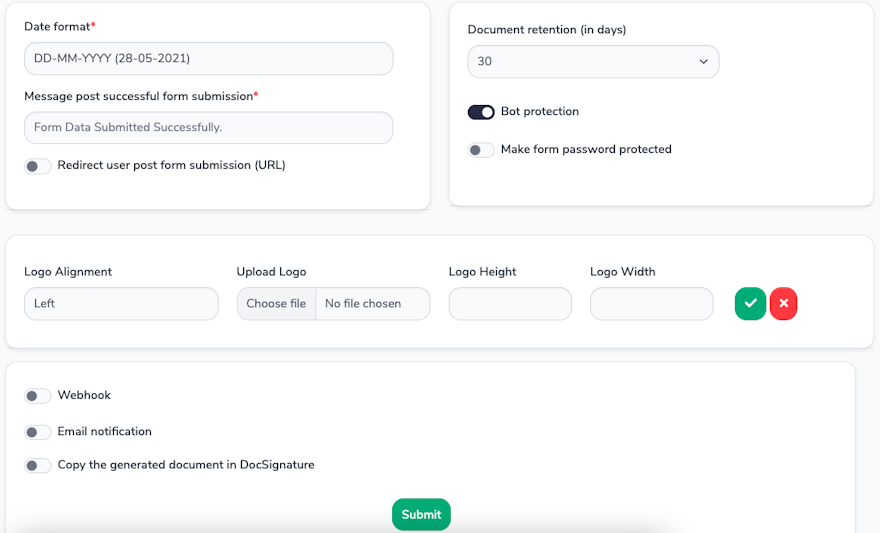Click the 'Document retention (in days)' label
Screen dimensions: 880x533
[547, 30]
